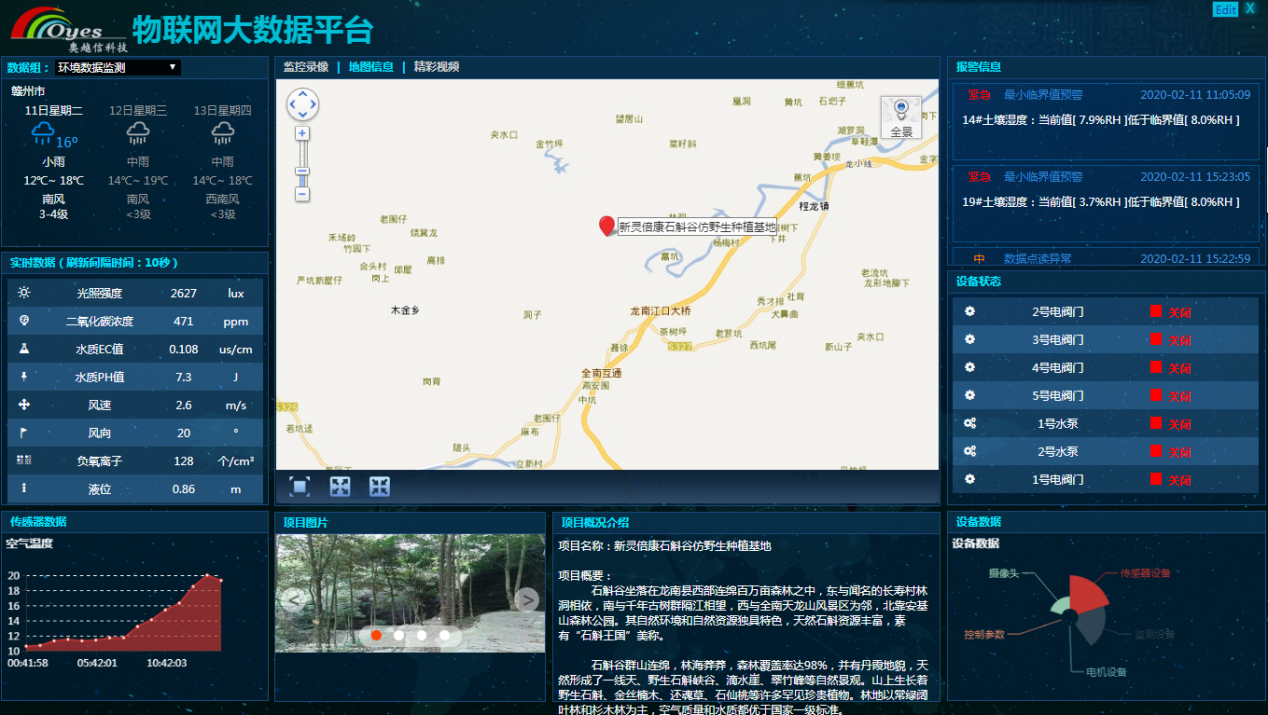Toggle the red status switch for 5号电阀门

coord(1156,396)
